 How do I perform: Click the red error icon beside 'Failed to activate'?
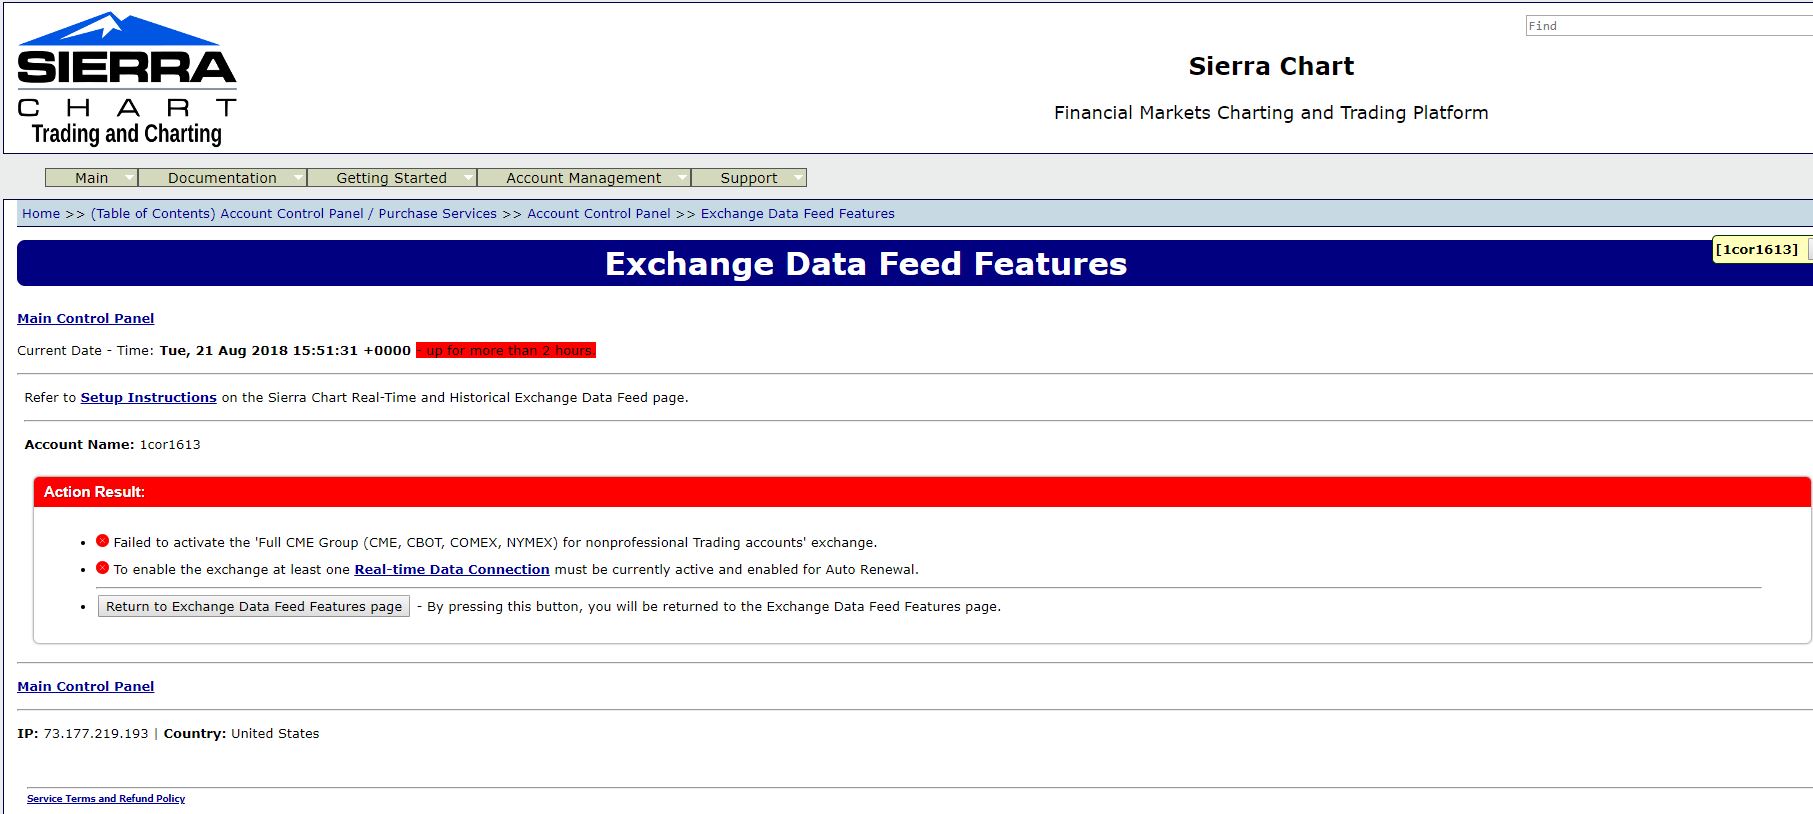pyautogui.click(x=102, y=541)
